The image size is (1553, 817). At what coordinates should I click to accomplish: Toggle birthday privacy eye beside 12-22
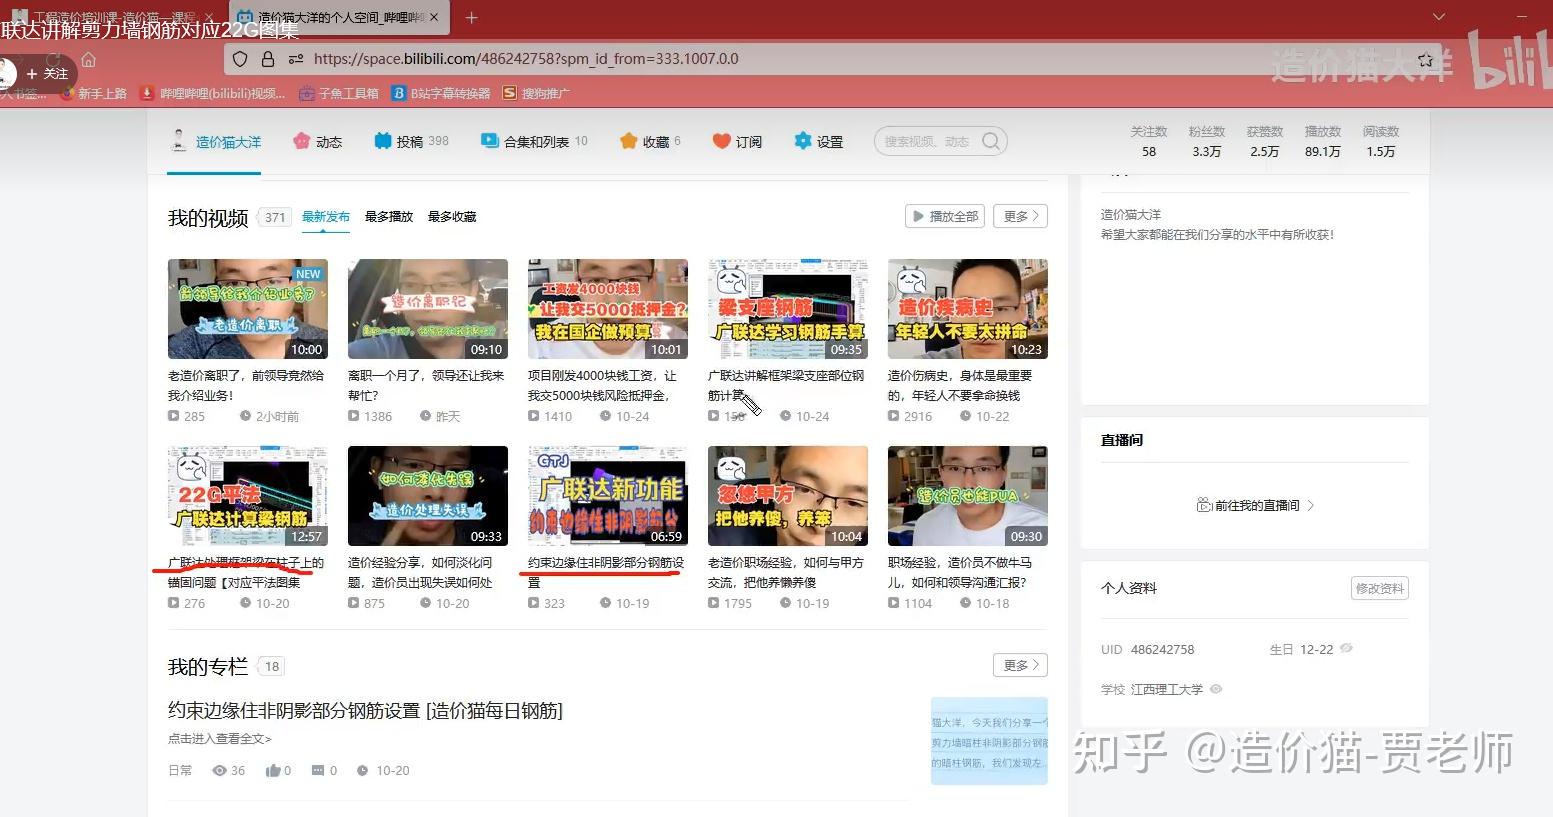1346,649
